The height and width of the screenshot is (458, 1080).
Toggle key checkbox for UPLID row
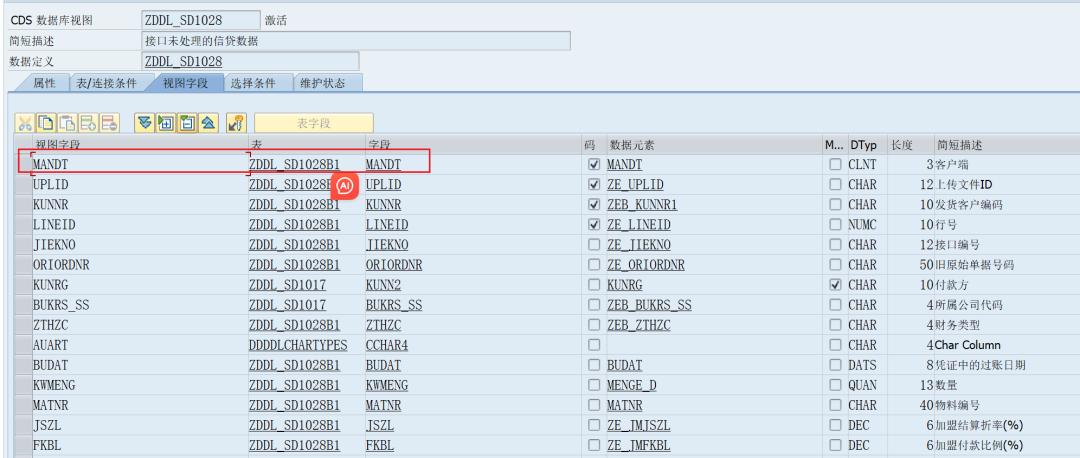point(594,185)
